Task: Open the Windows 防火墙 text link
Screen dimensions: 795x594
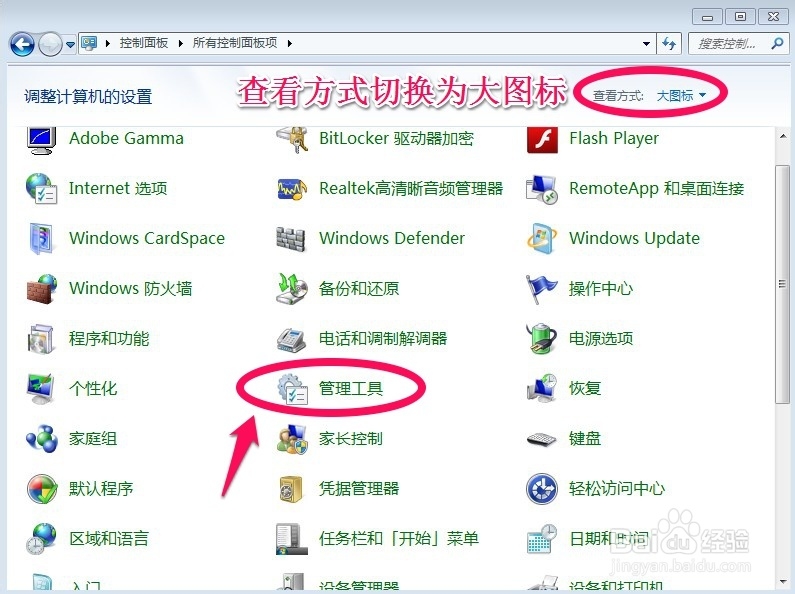Action: pos(130,288)
